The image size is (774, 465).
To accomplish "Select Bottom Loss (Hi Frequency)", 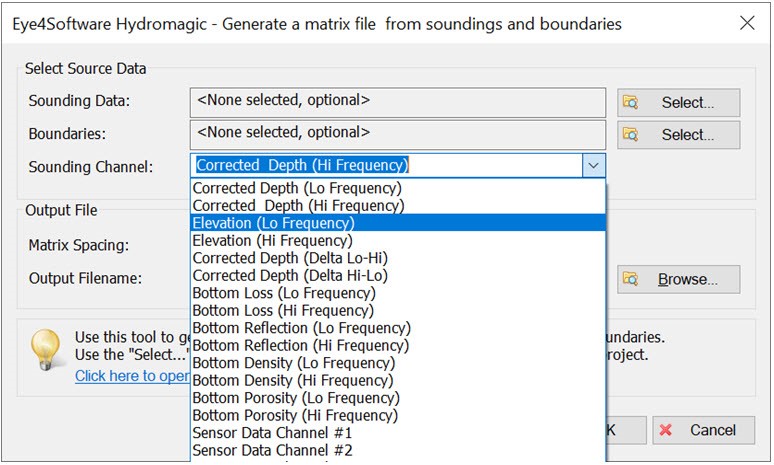I will (398, 310).
